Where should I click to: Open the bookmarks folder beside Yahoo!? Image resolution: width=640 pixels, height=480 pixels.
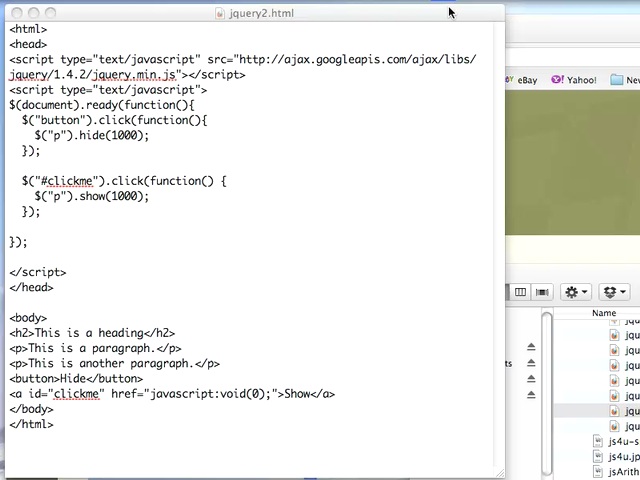pos(625,80)
